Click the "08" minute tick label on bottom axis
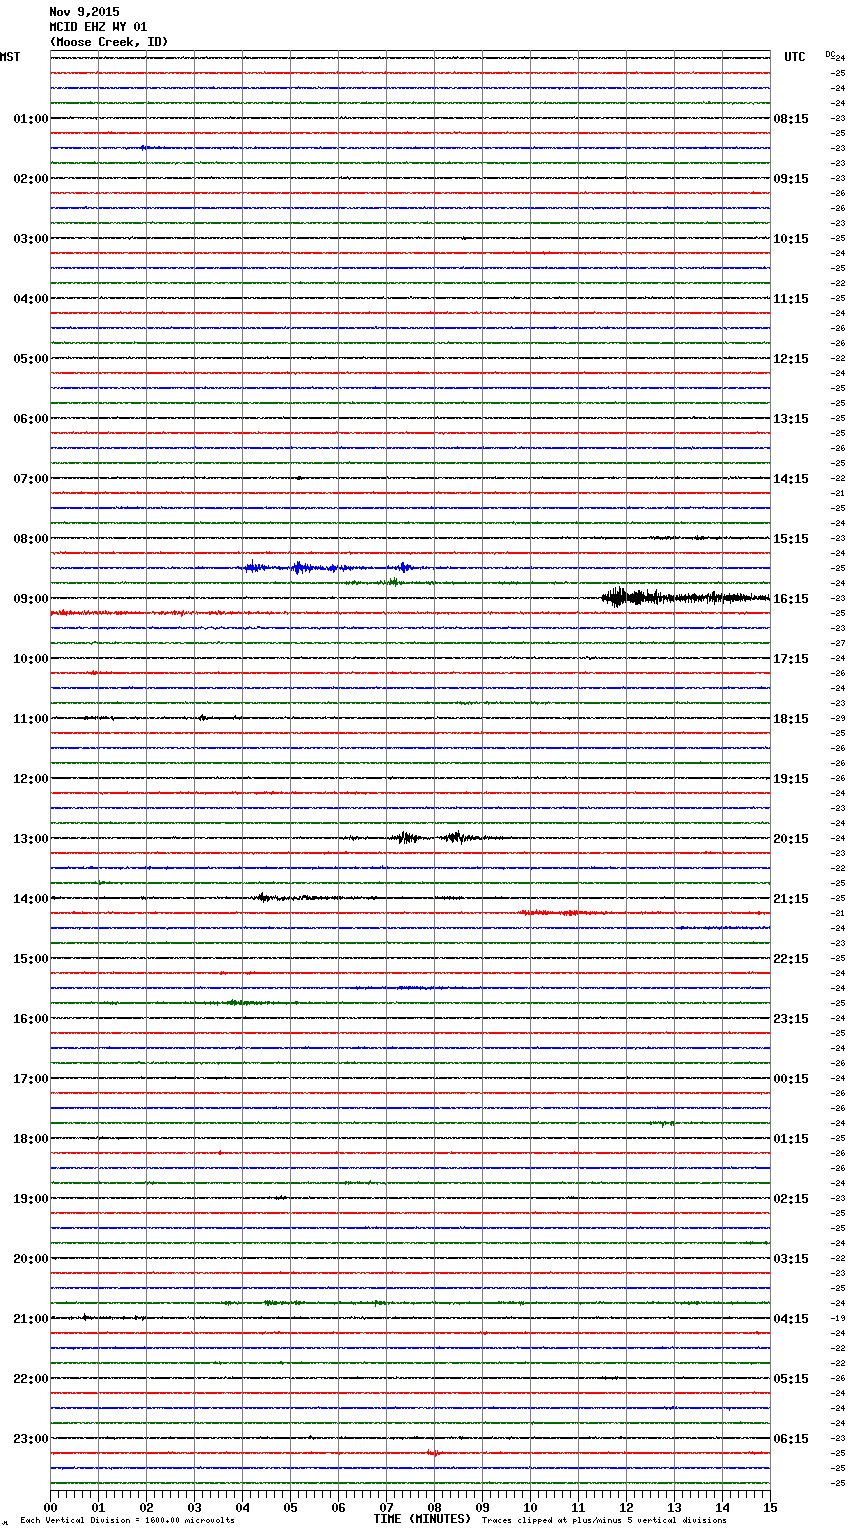Viewport: 850px width, 1534px height. point(434,1507)
